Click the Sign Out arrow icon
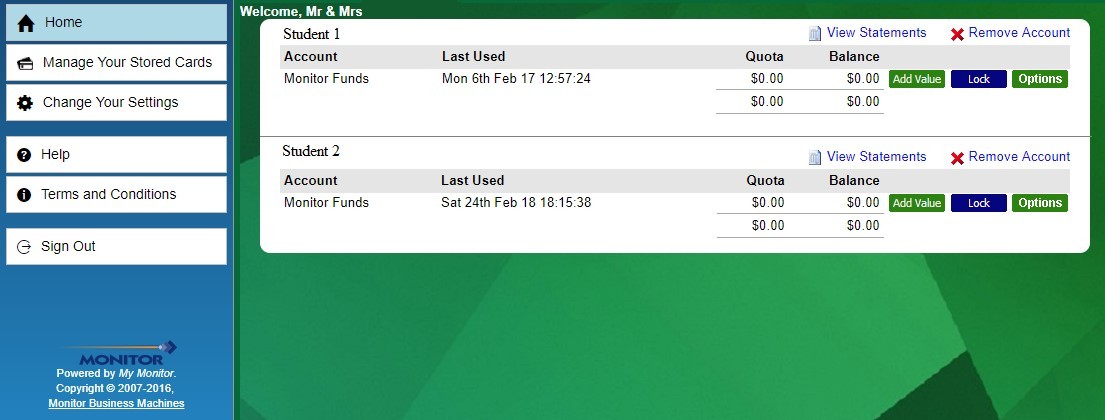1105x420 pixels. click(x=25, y=247)
